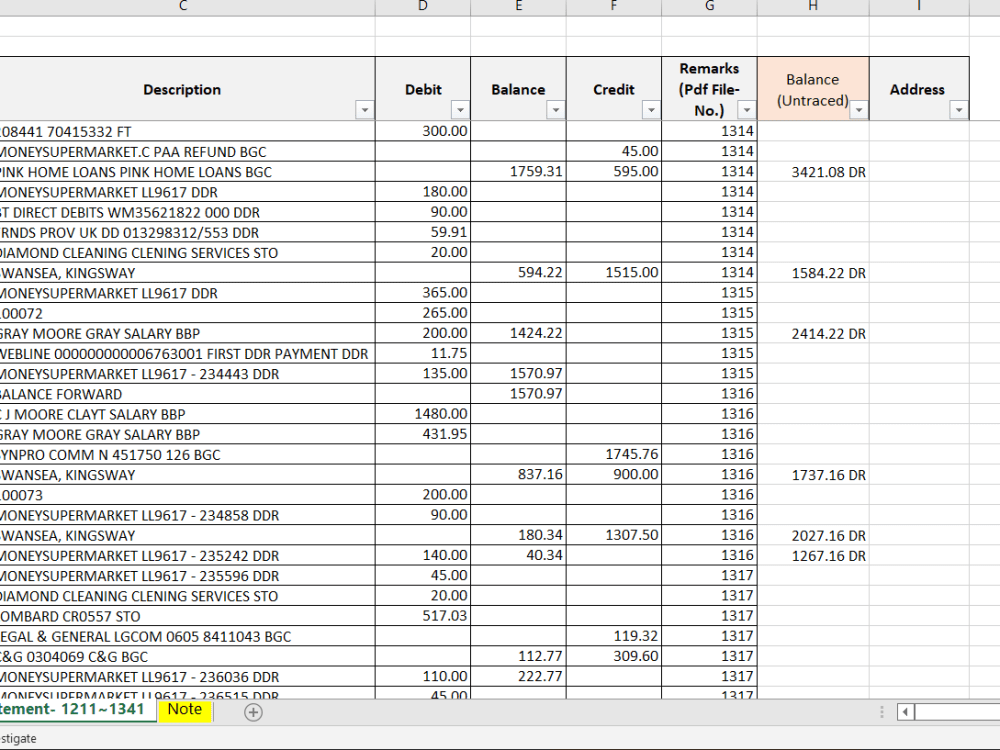1000x750 pixels.
Task: Select the debit cell 431.95
Action: (423, 434)
